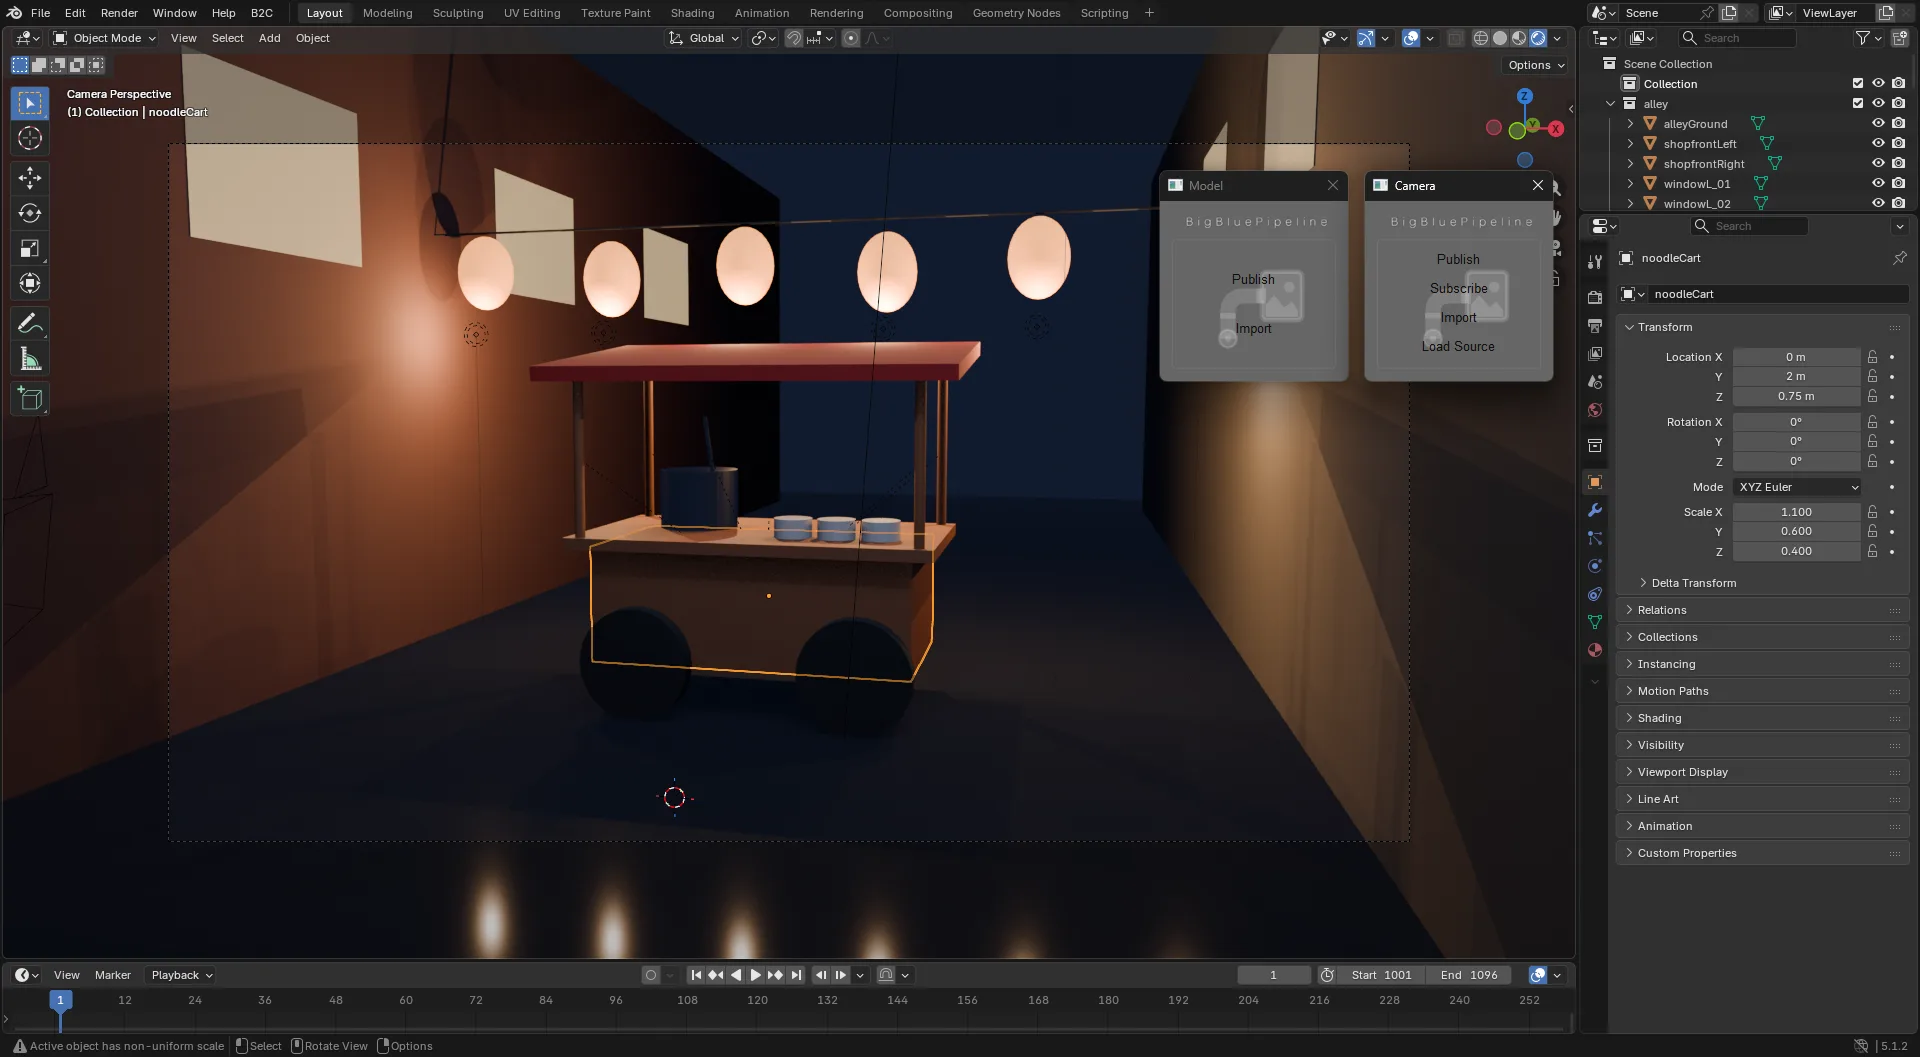Uncheck Collection exclude checkbox
The width and height of the screenshot is (1920, 1057).
pyautogui.click(x=1858, y=84)
